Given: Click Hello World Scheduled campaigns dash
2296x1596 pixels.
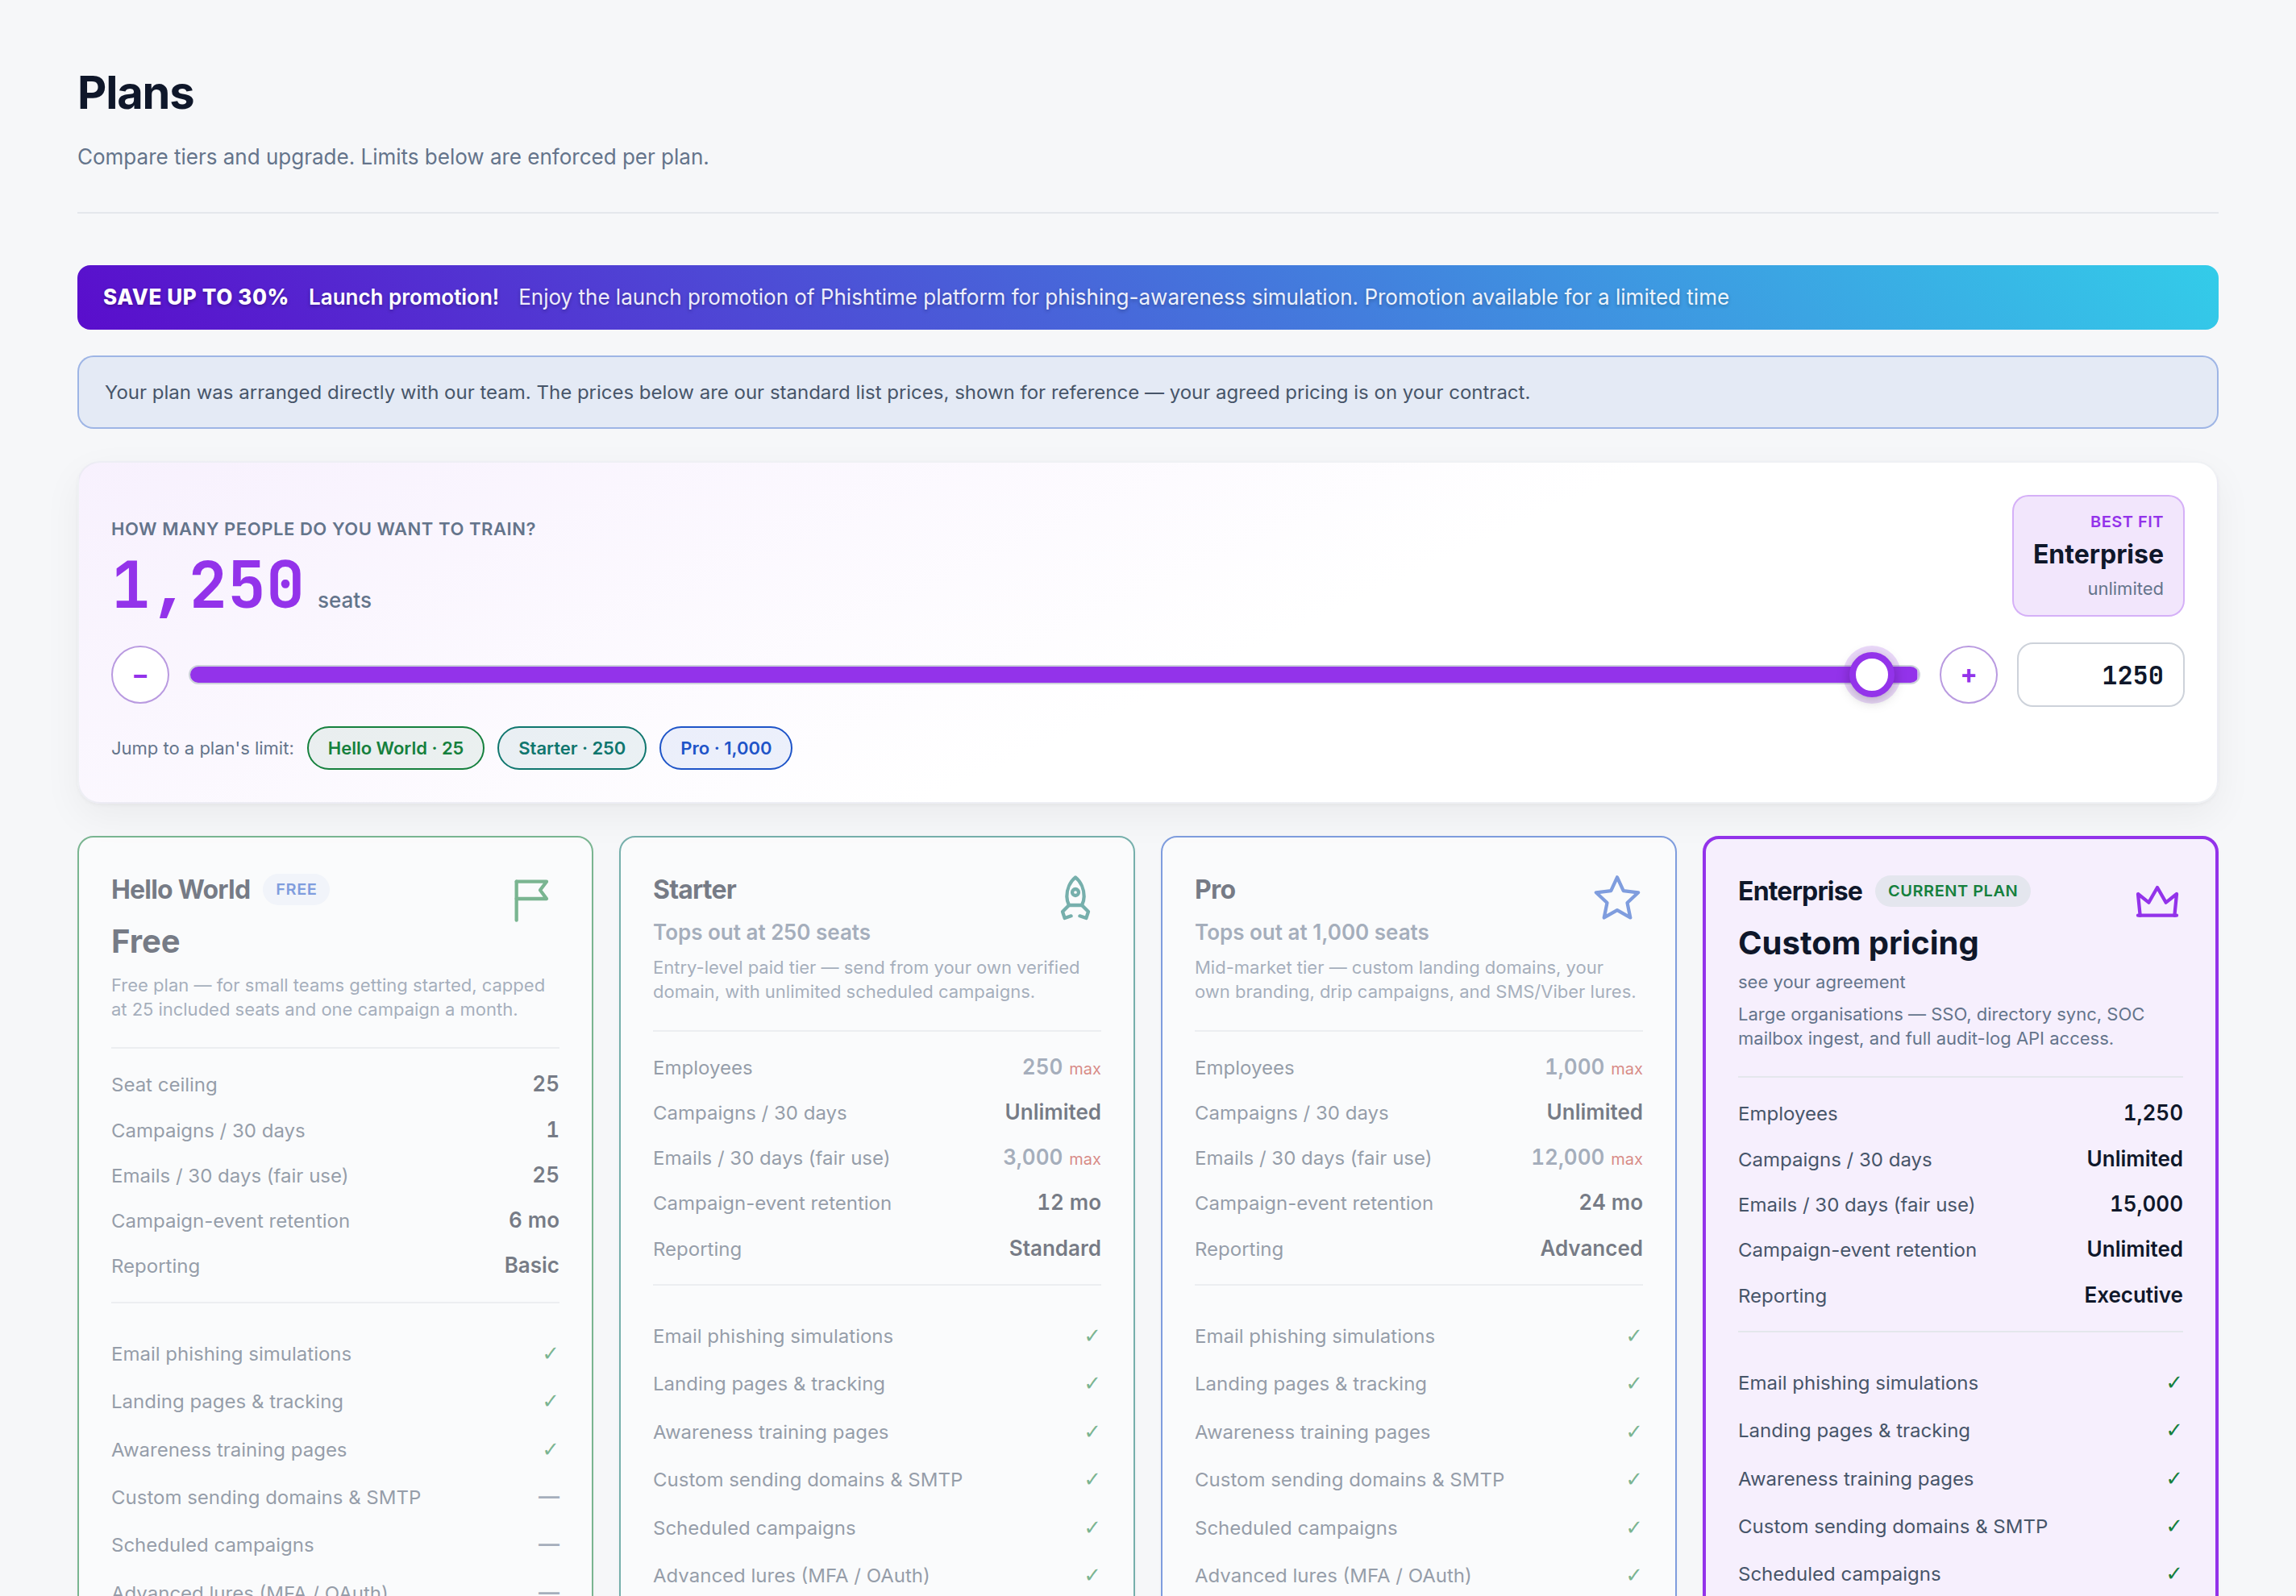Looking at the screenshot, I should point(549,1545).
